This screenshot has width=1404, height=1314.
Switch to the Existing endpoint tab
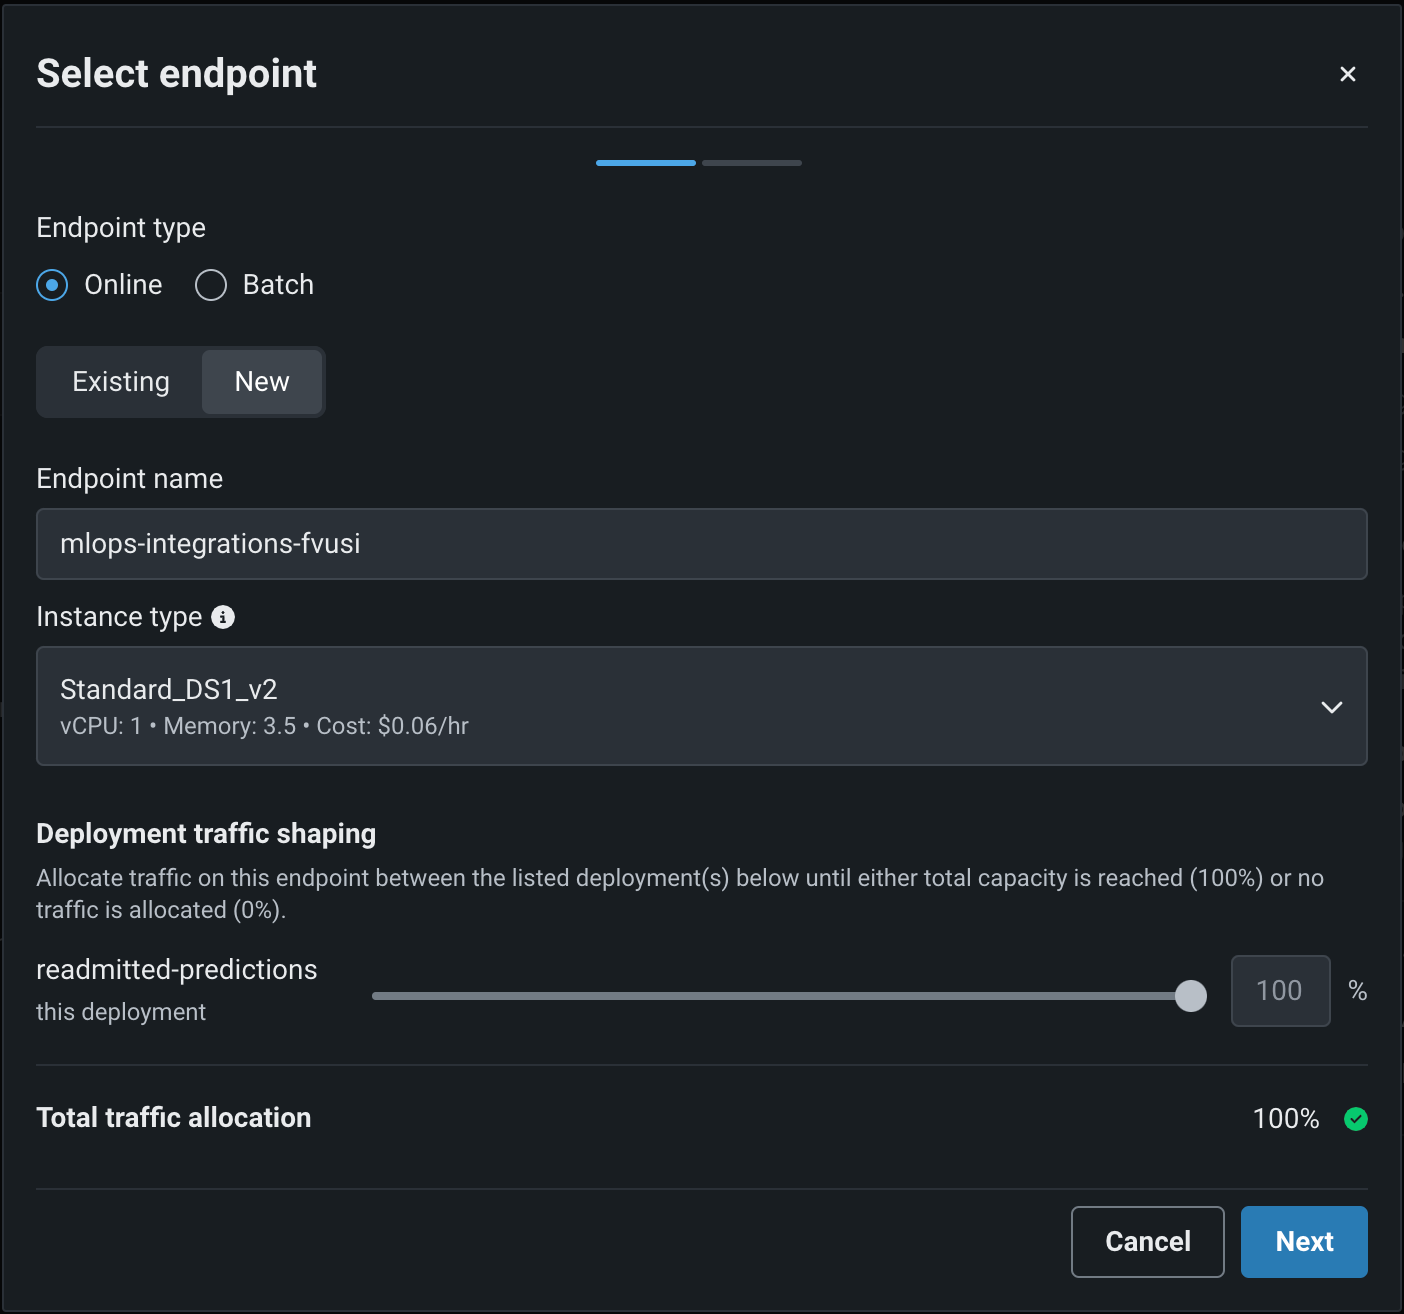point(121,382)
